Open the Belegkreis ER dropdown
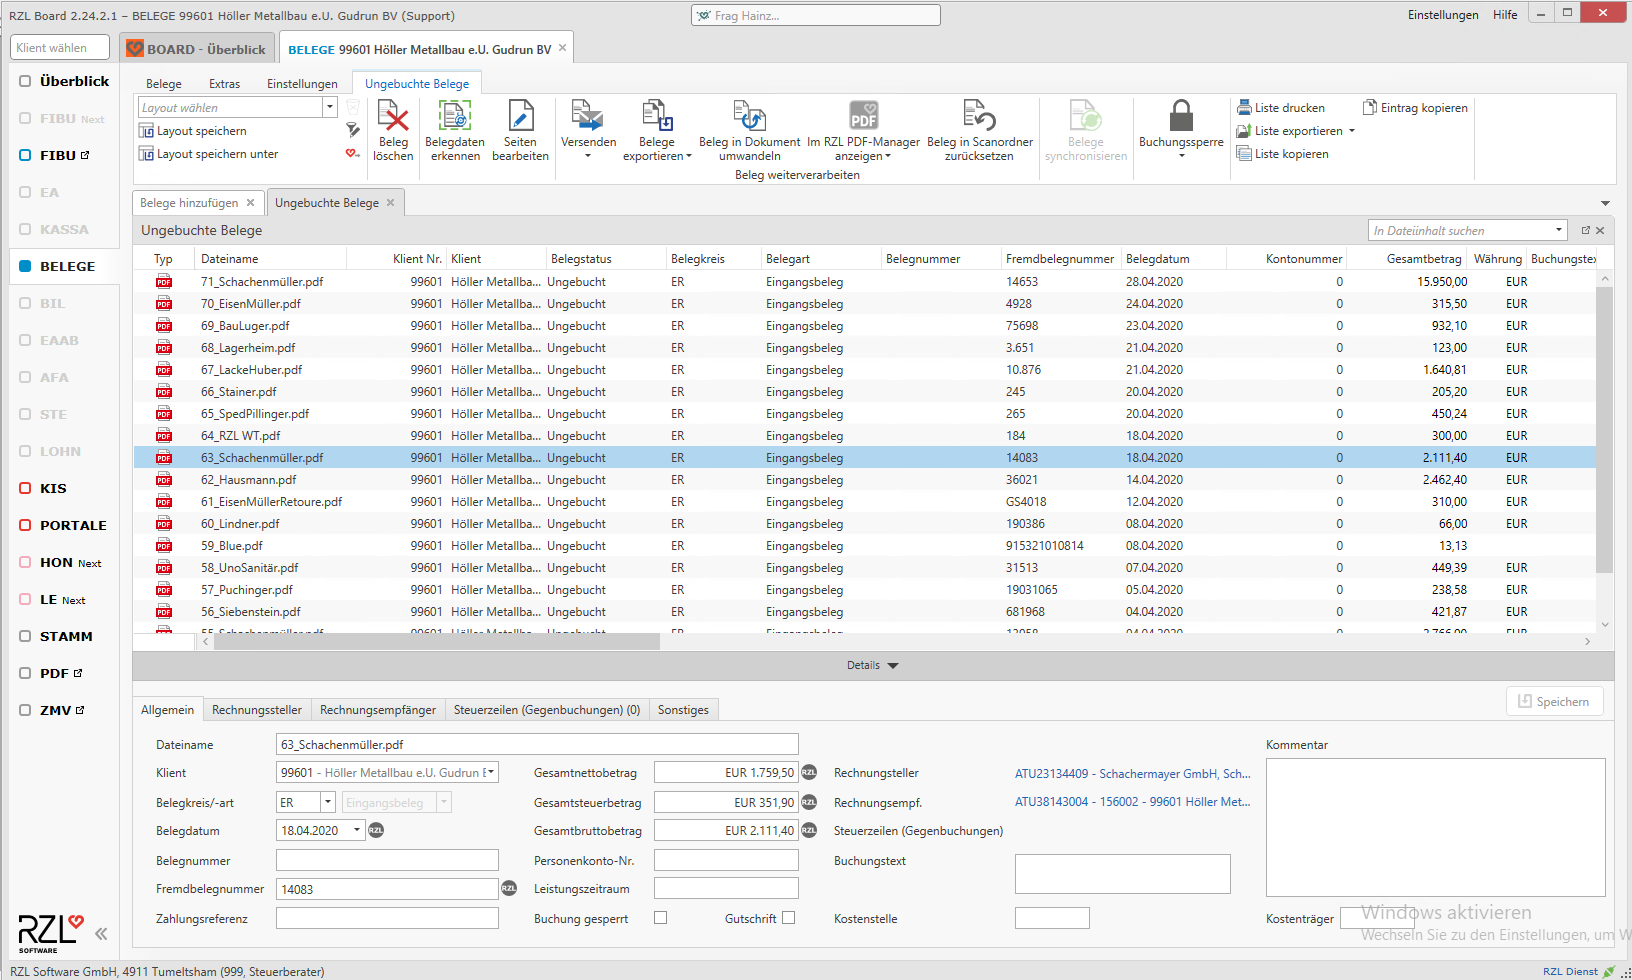The image size is (1632, 980). [x=327, y=803]
